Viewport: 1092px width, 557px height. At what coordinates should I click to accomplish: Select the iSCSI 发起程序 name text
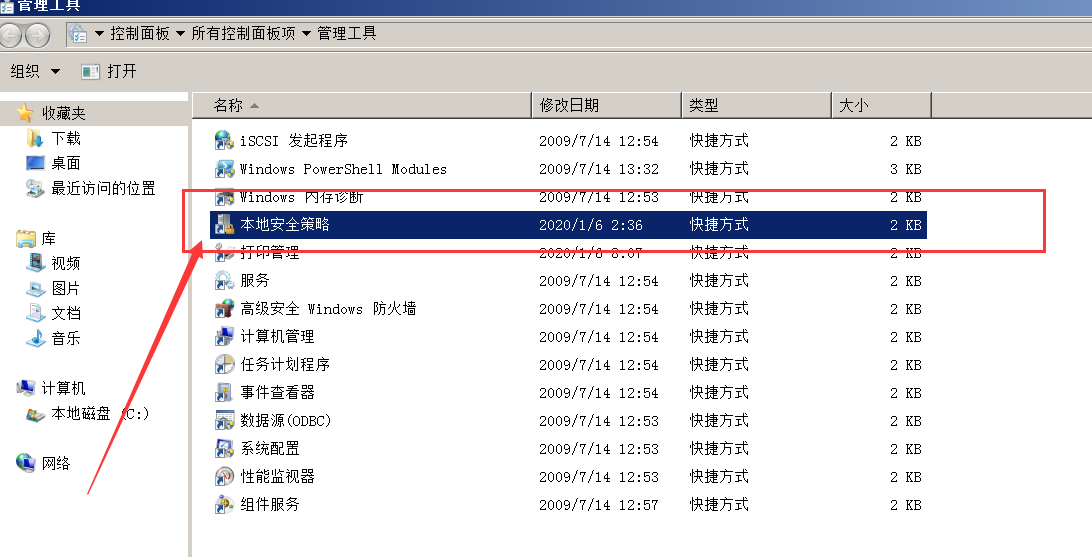(294, 141)
